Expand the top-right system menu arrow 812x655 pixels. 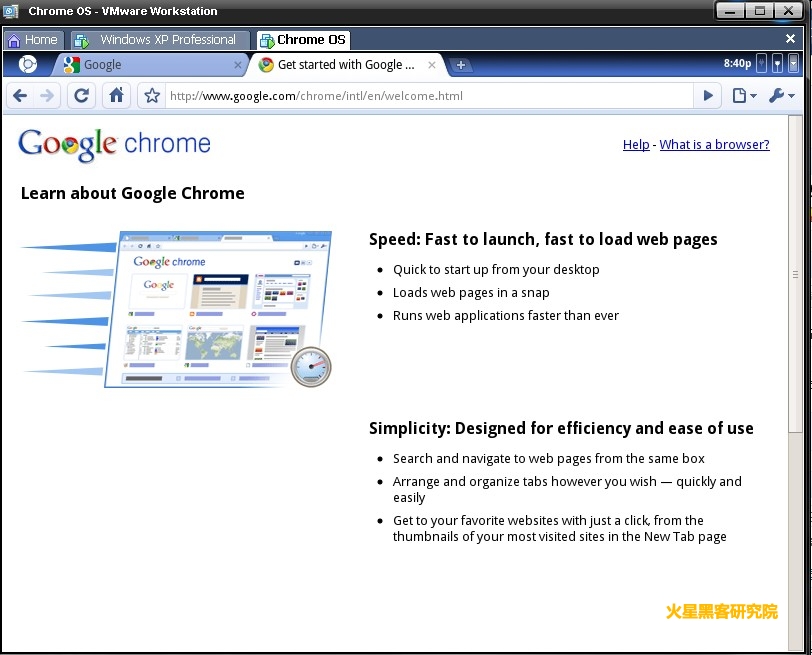[x=794, y=64]
